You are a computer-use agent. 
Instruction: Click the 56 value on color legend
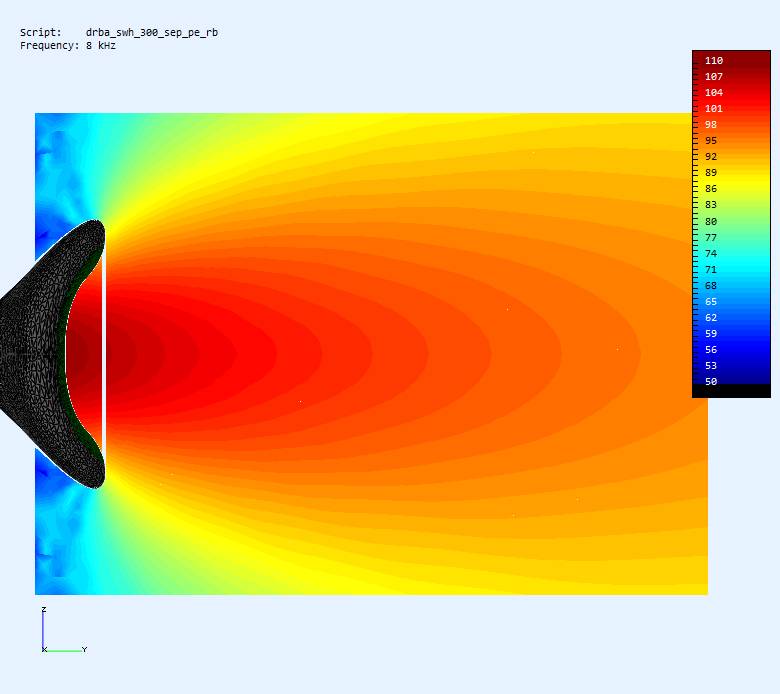(x=711, y=349)
